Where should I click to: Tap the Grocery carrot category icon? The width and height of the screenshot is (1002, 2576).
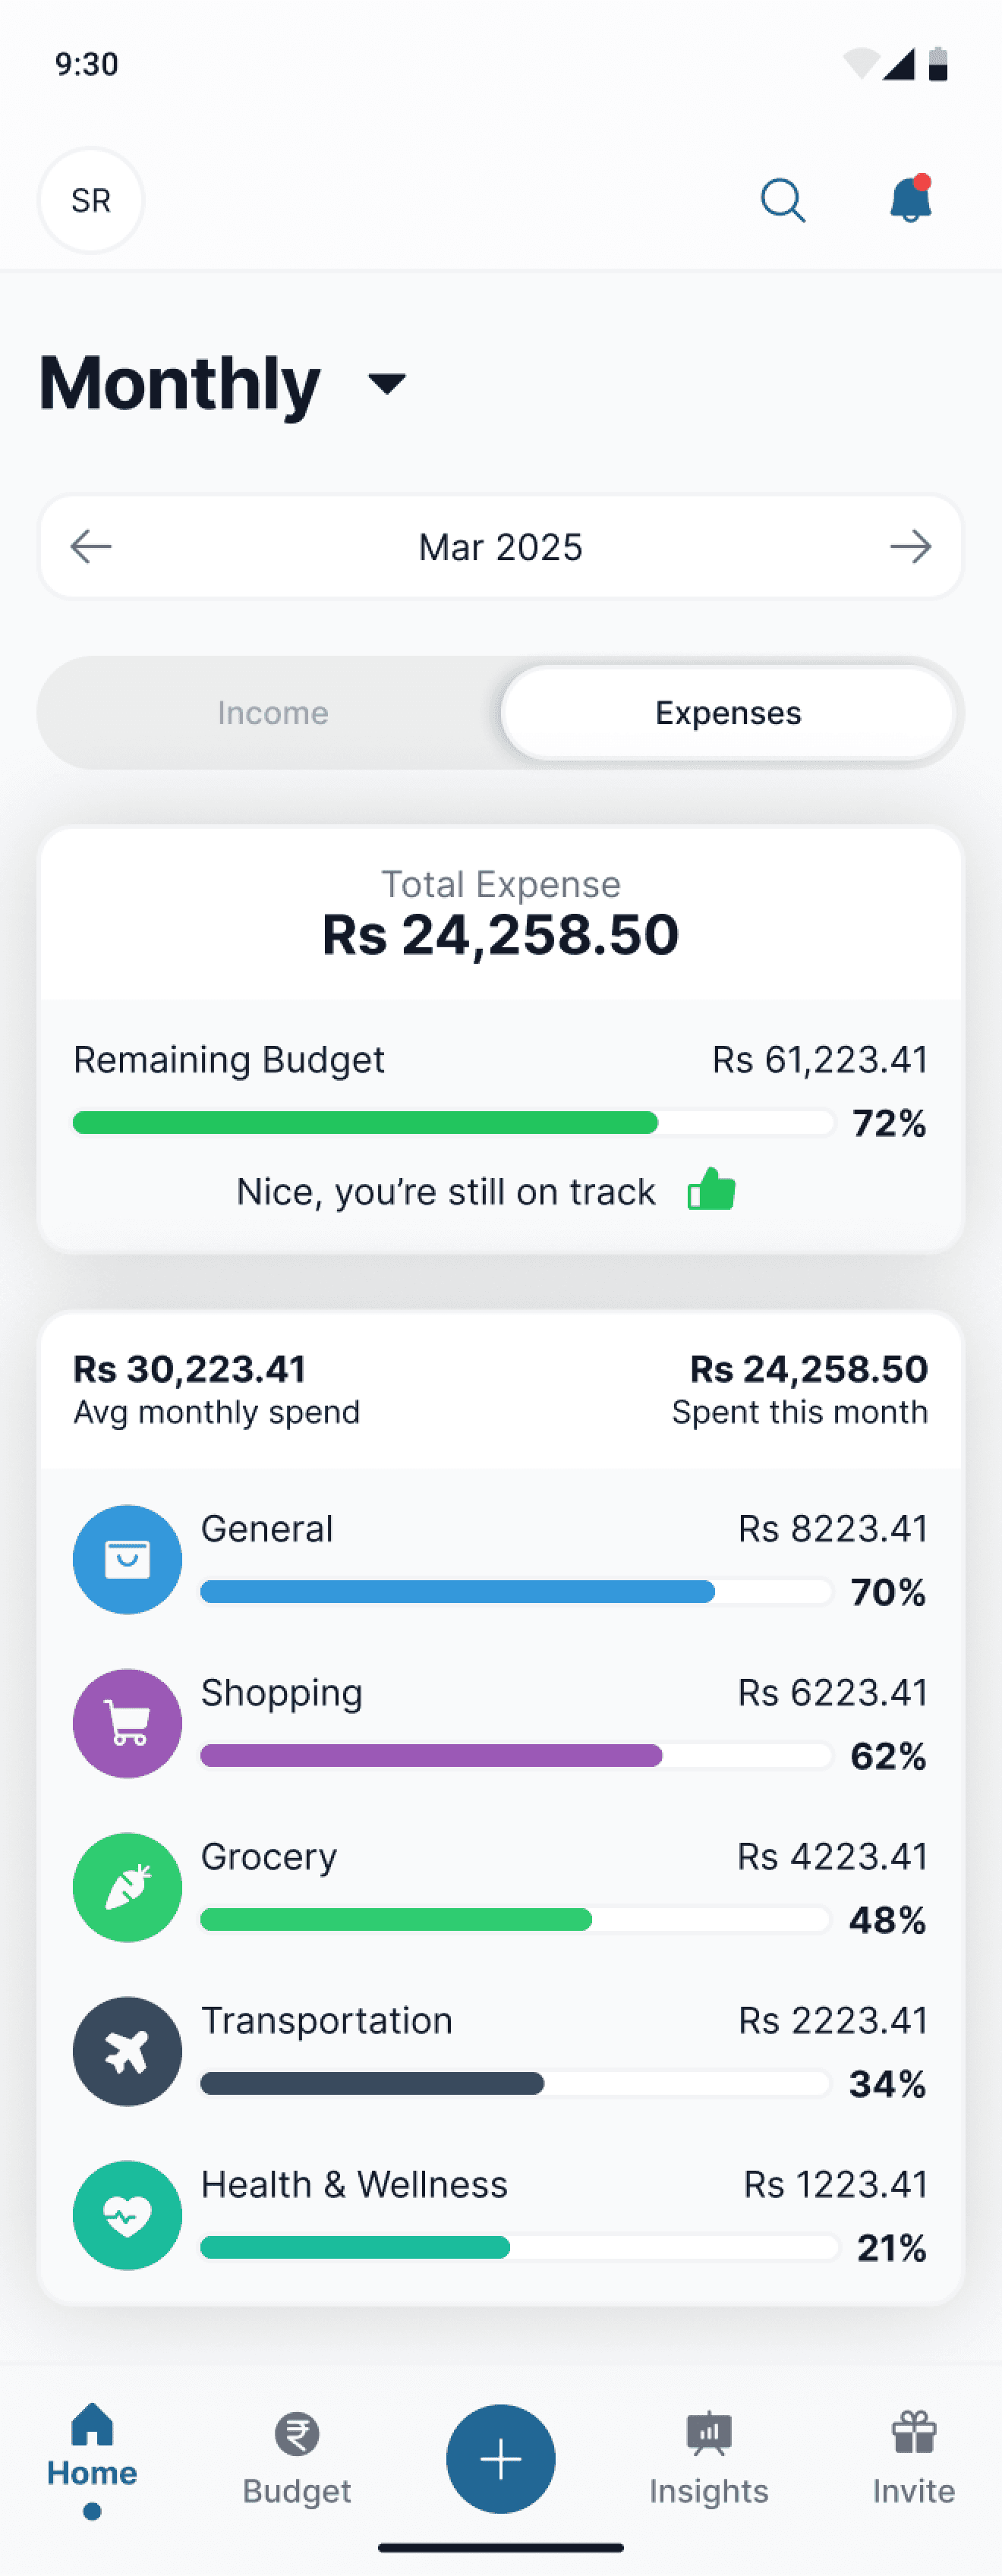point(127,1887)
